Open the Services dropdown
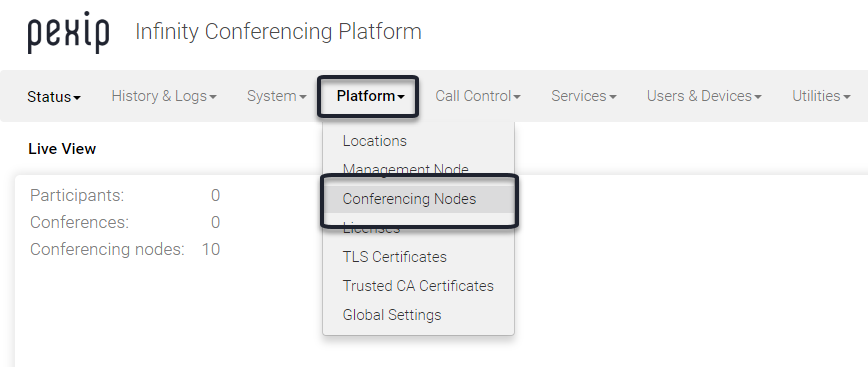The width and height of the screenshot is (868, 367). pyautogui.click(x=584, y=96)
